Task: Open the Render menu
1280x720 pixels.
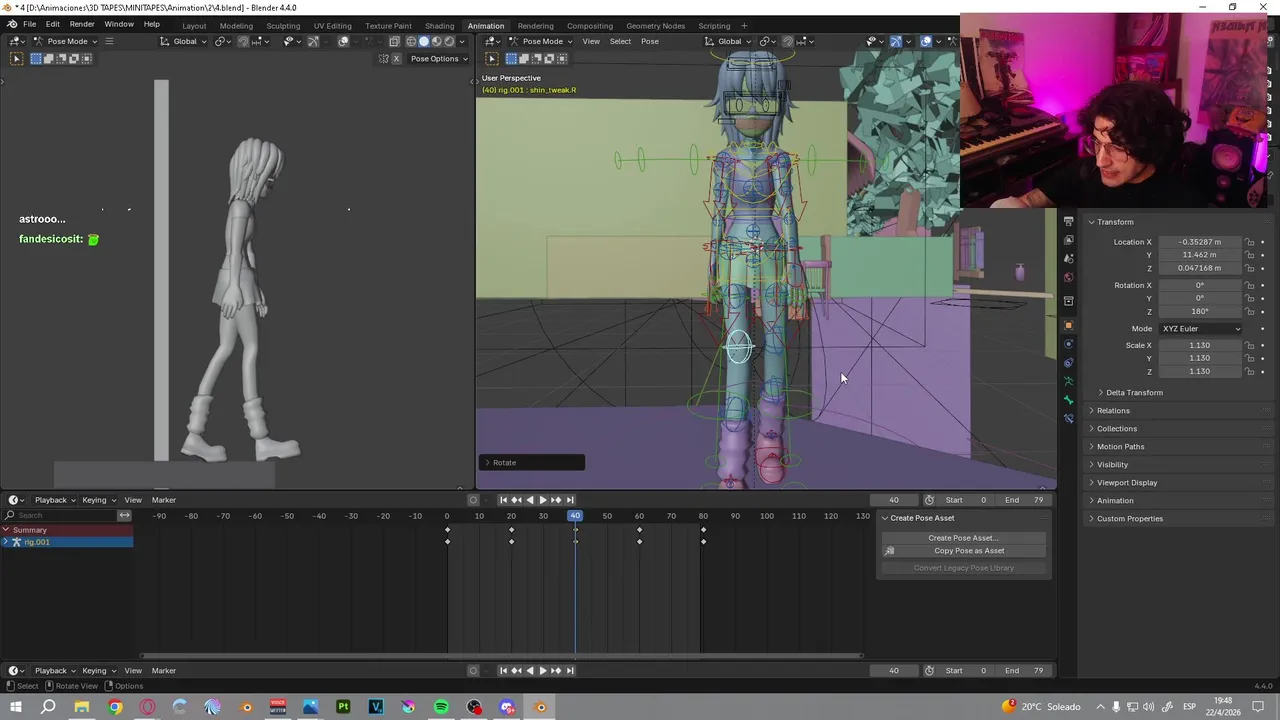Action: (x=82, y=24)
